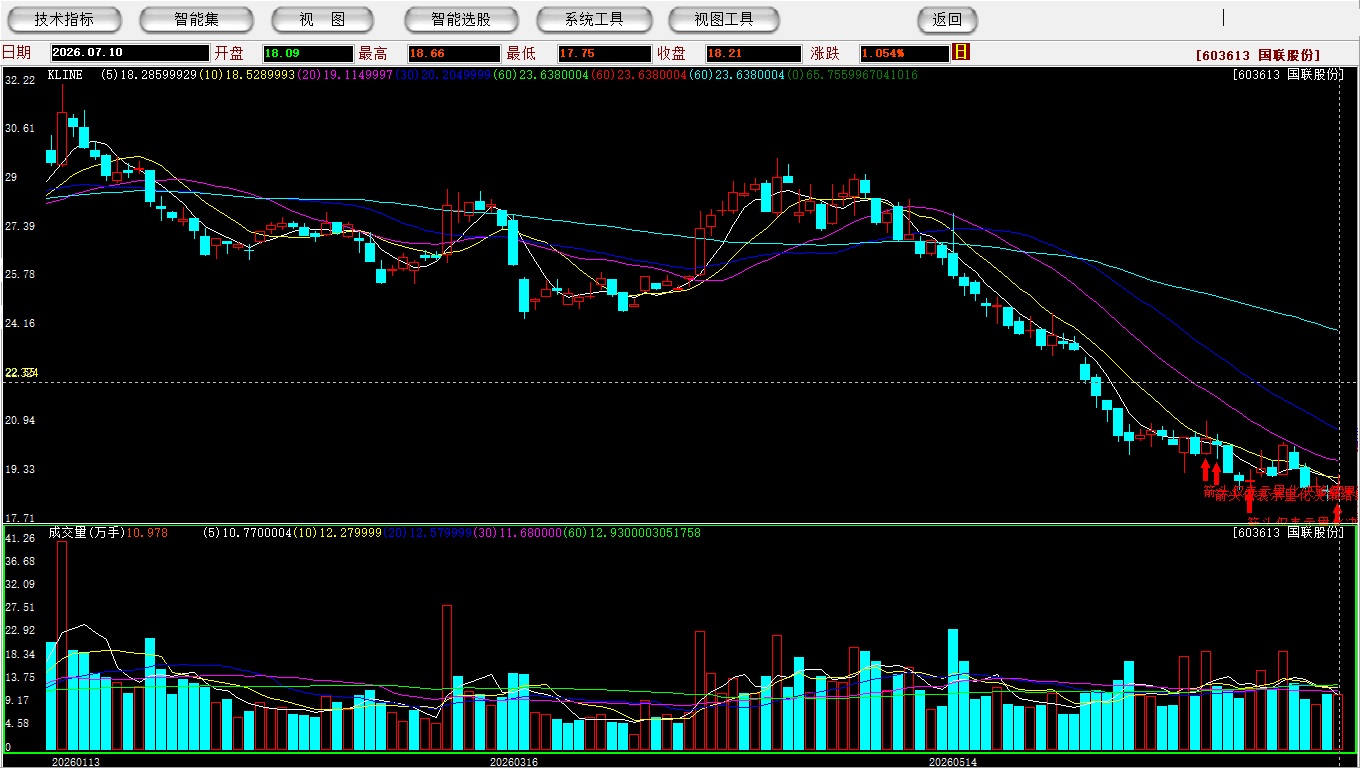Click the price axis label 24.16

tap(20, 323)
